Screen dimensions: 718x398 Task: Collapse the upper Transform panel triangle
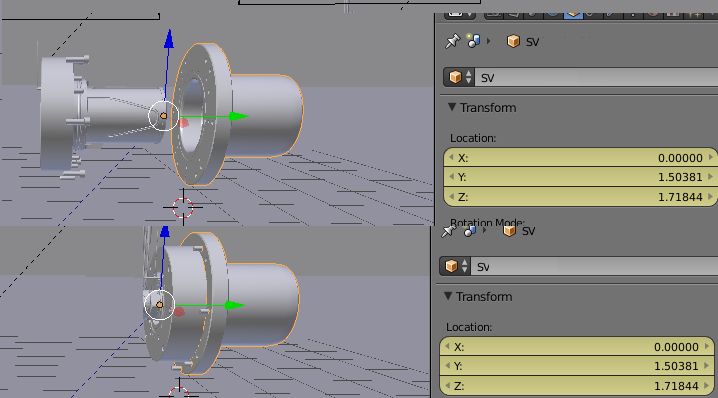452,107
